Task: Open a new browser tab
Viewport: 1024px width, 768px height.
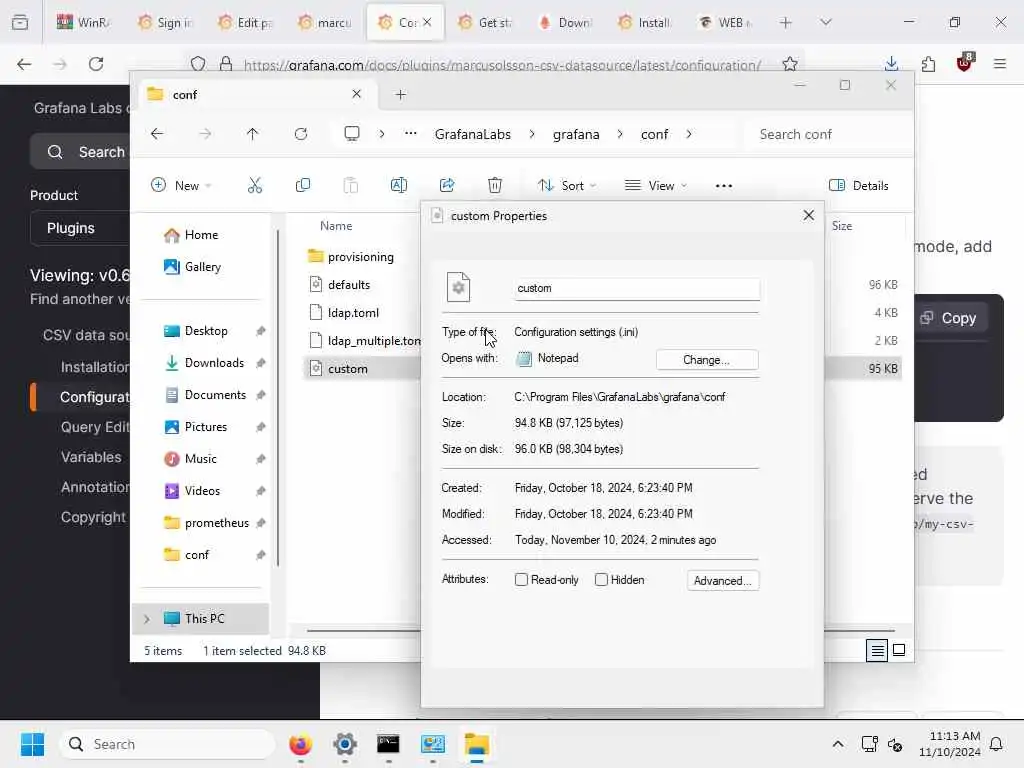Action: (786, 23)
